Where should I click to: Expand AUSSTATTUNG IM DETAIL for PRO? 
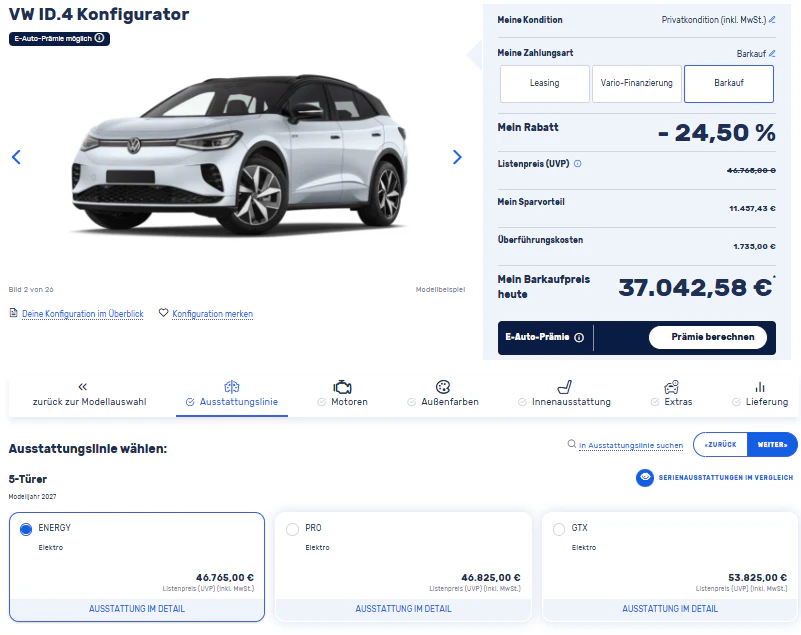404,609
